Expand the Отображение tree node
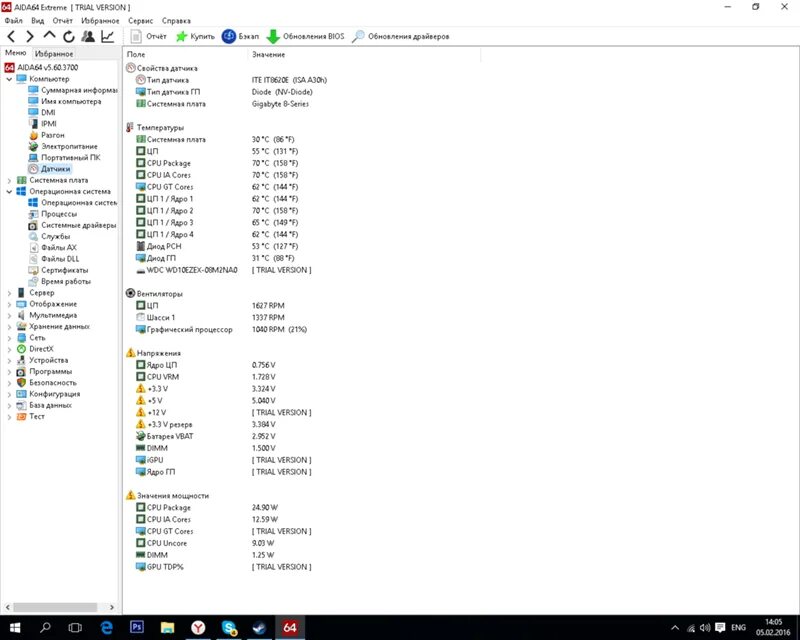 (9, 304)
